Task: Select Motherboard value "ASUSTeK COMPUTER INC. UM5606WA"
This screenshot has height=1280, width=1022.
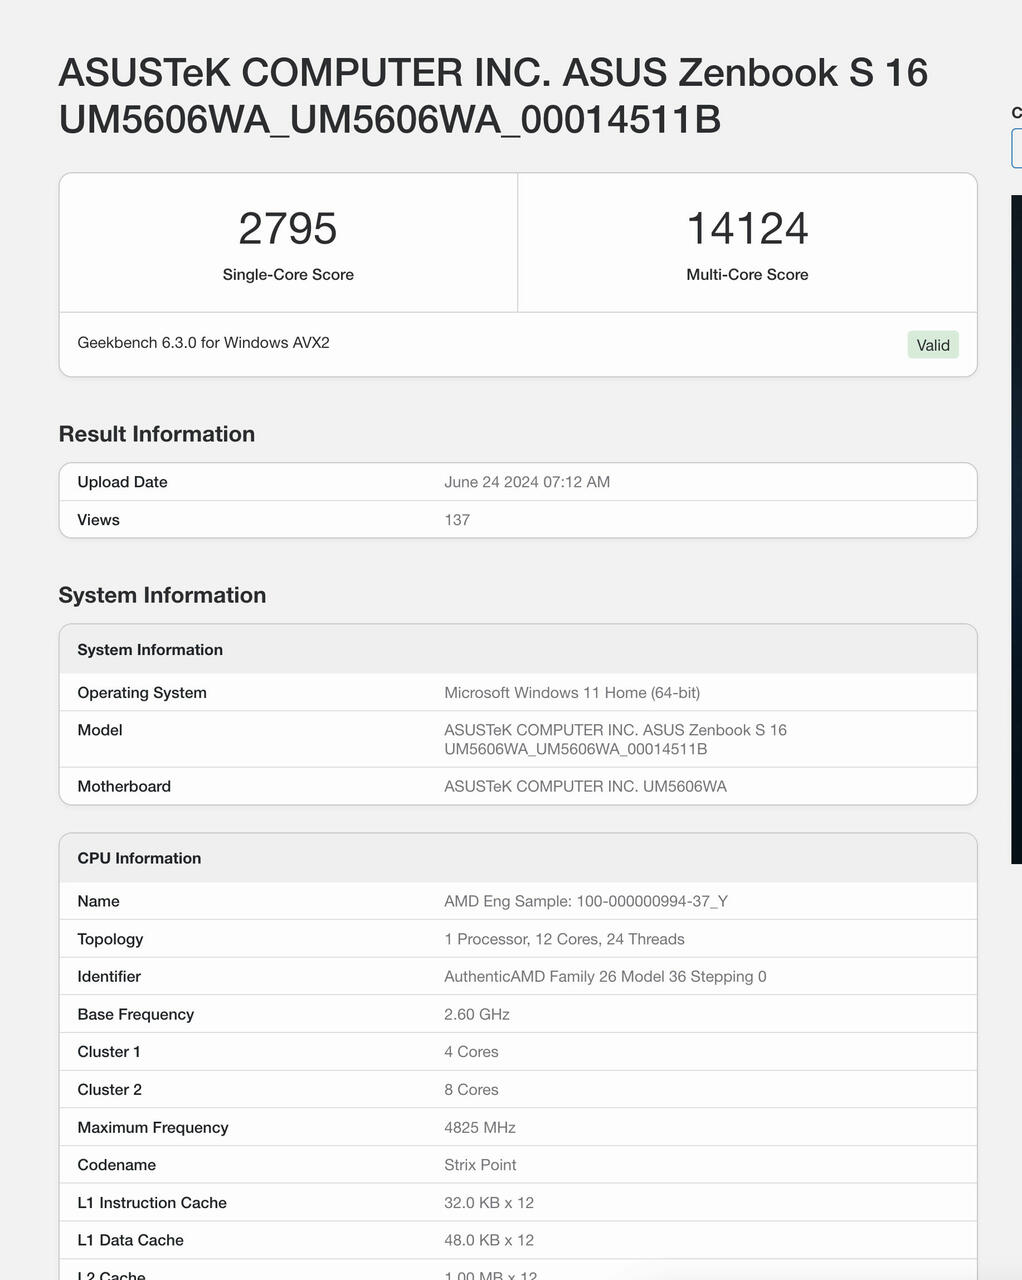Action: (586, 787)
